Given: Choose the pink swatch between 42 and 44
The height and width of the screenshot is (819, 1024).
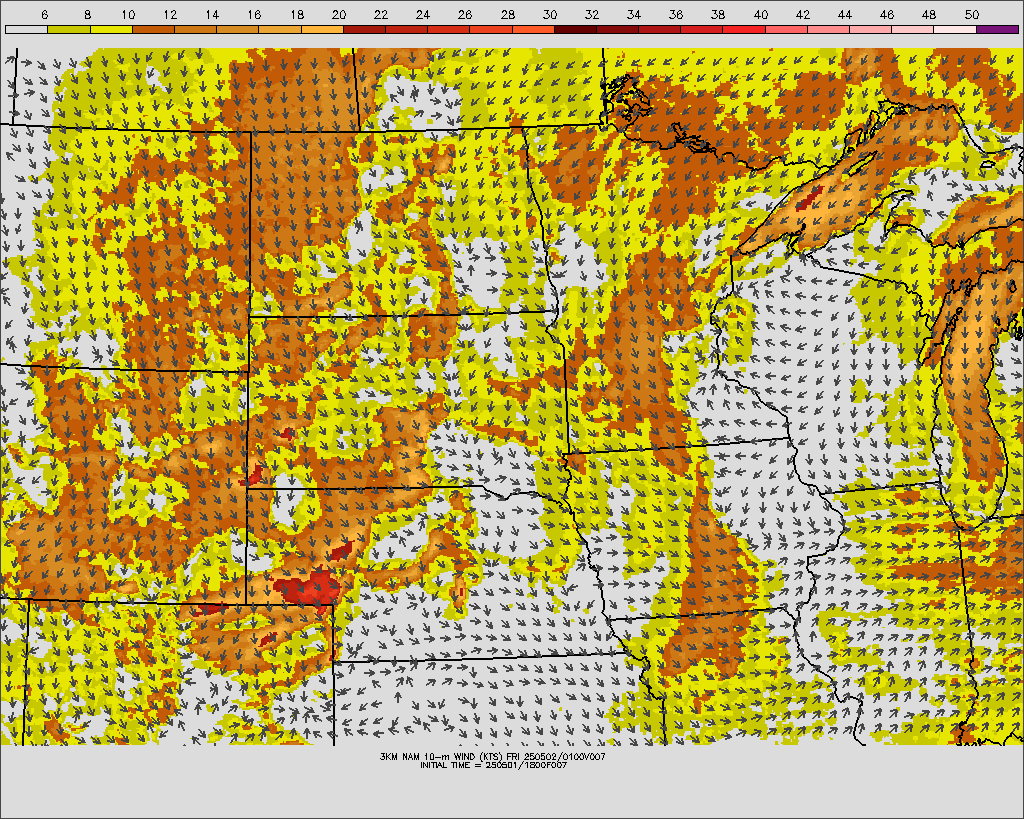Looking at the screenshot, I should click(829, 29).
